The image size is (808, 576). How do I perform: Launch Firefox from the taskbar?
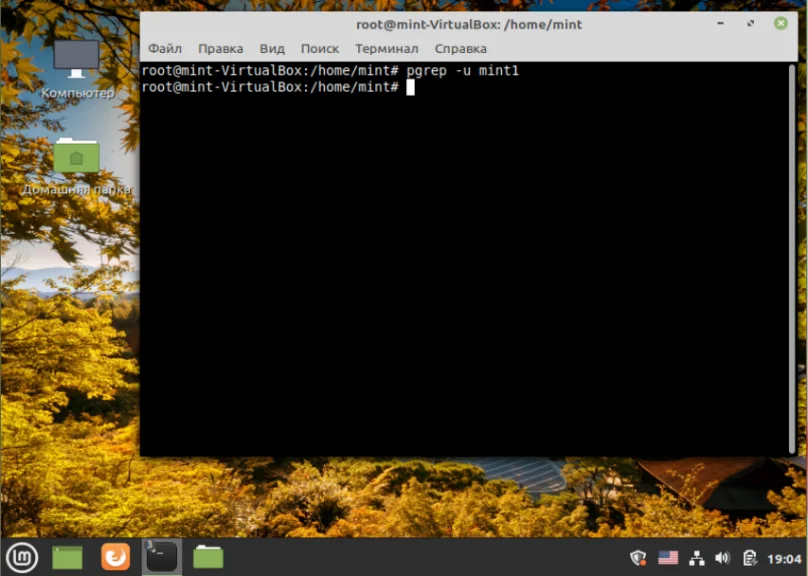pyautogui.click(x=114, y=557)
